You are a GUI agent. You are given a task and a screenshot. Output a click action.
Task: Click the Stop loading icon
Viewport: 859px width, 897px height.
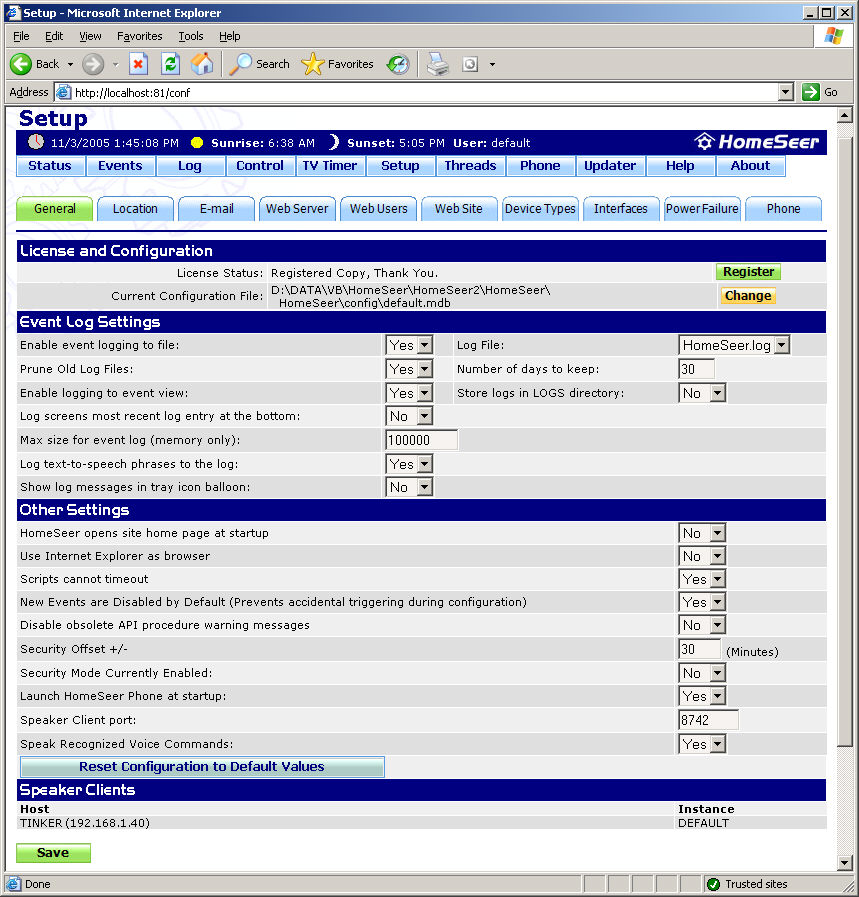(138, 64)
